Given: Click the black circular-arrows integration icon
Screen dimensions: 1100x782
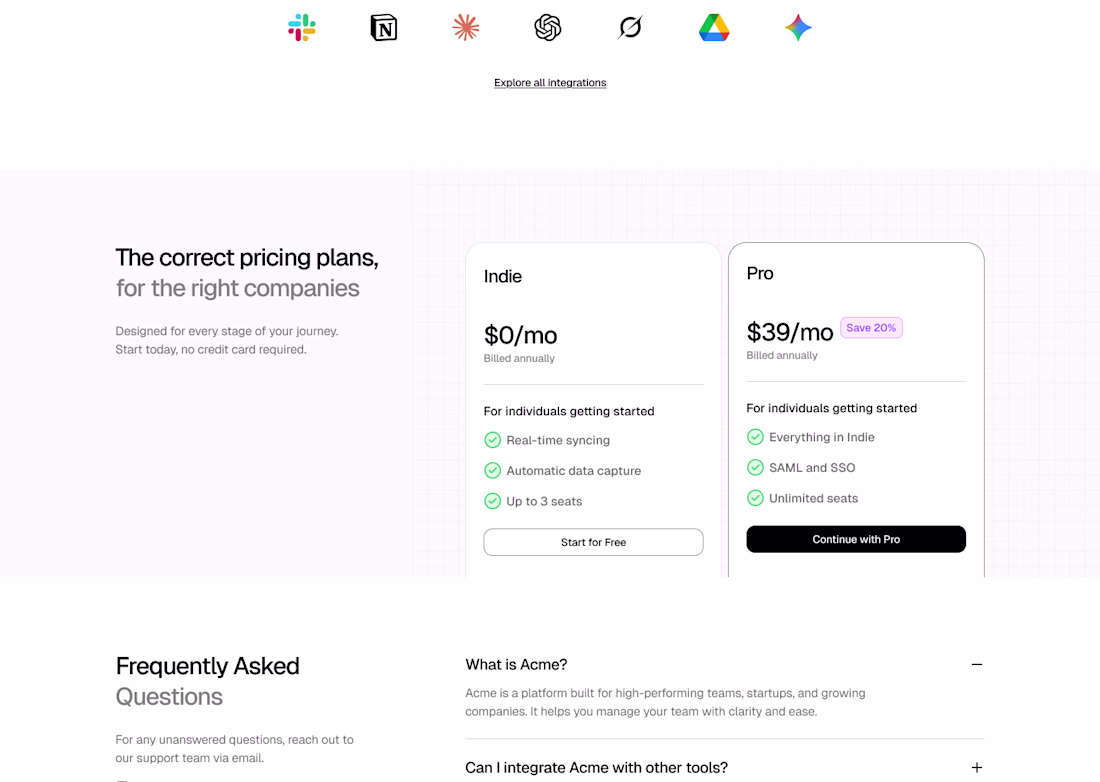Looking at the screenshot, I should pos(630,28).
